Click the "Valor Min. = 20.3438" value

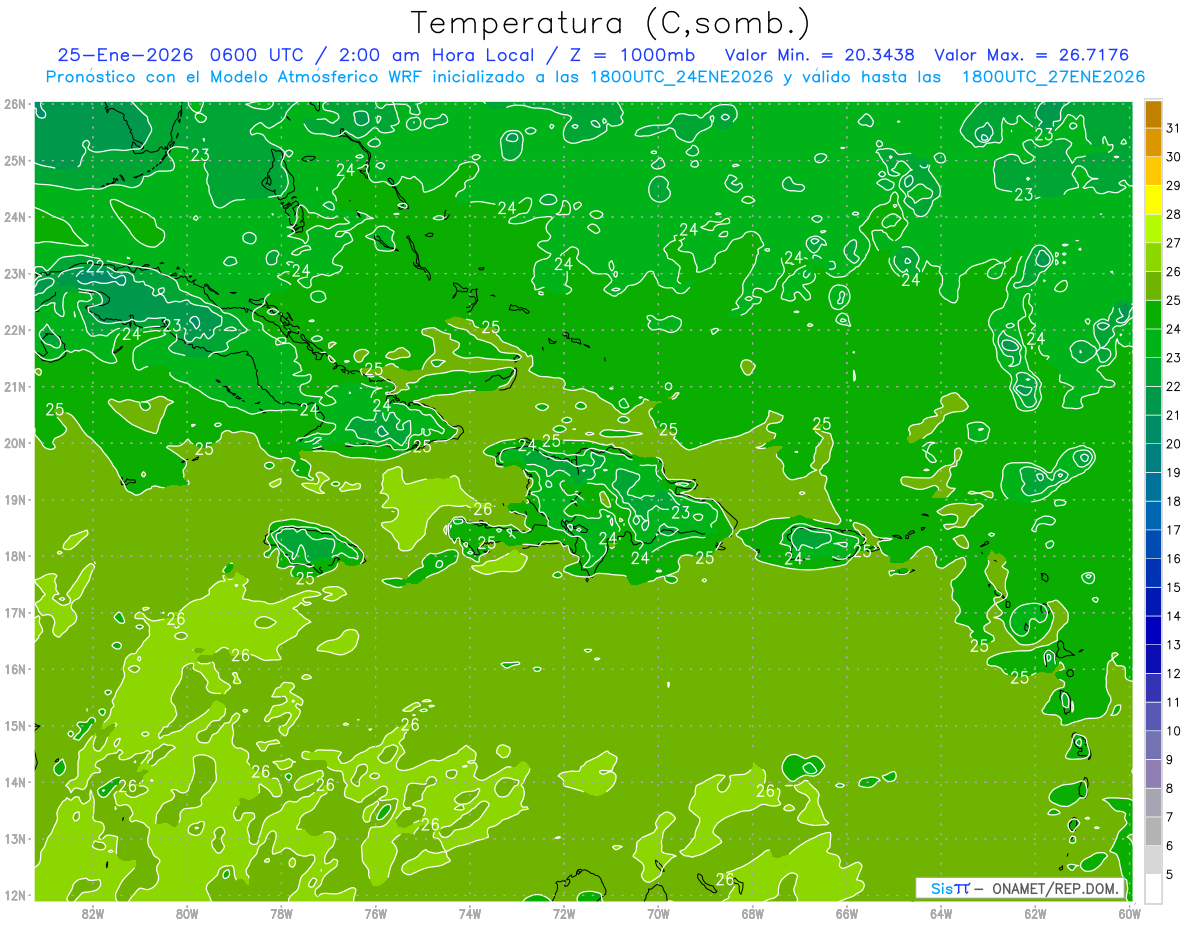pos(820,55)
